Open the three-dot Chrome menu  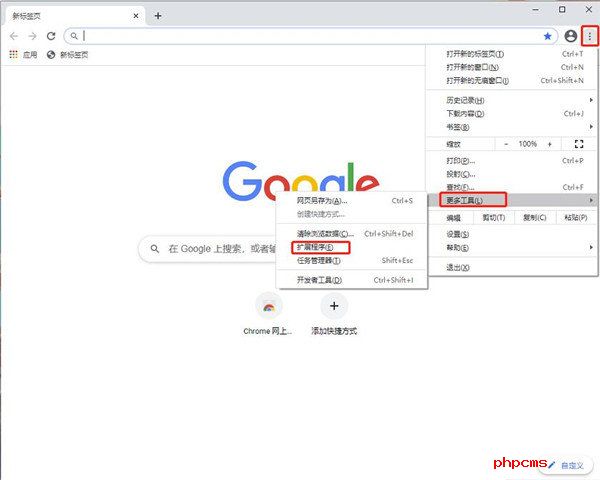point(590,36)
